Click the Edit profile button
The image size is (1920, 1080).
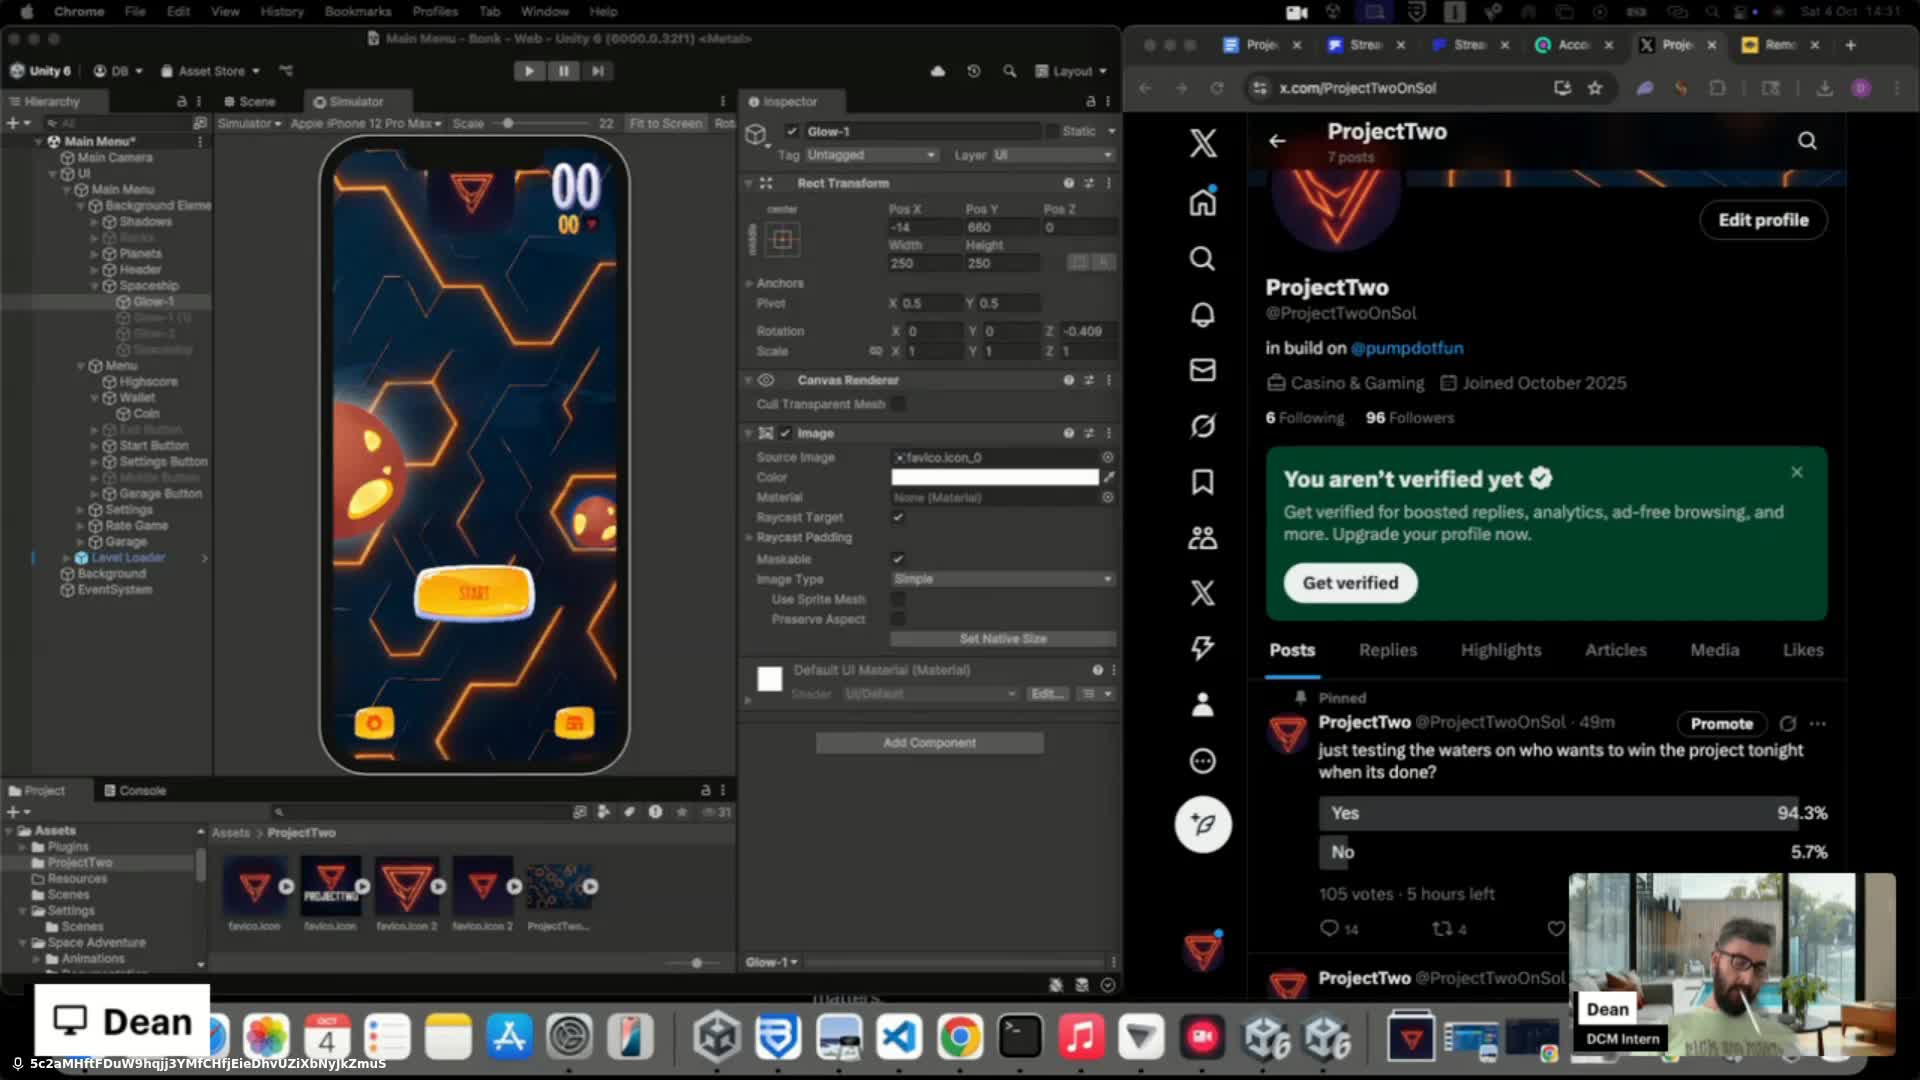click(1762, 220)
